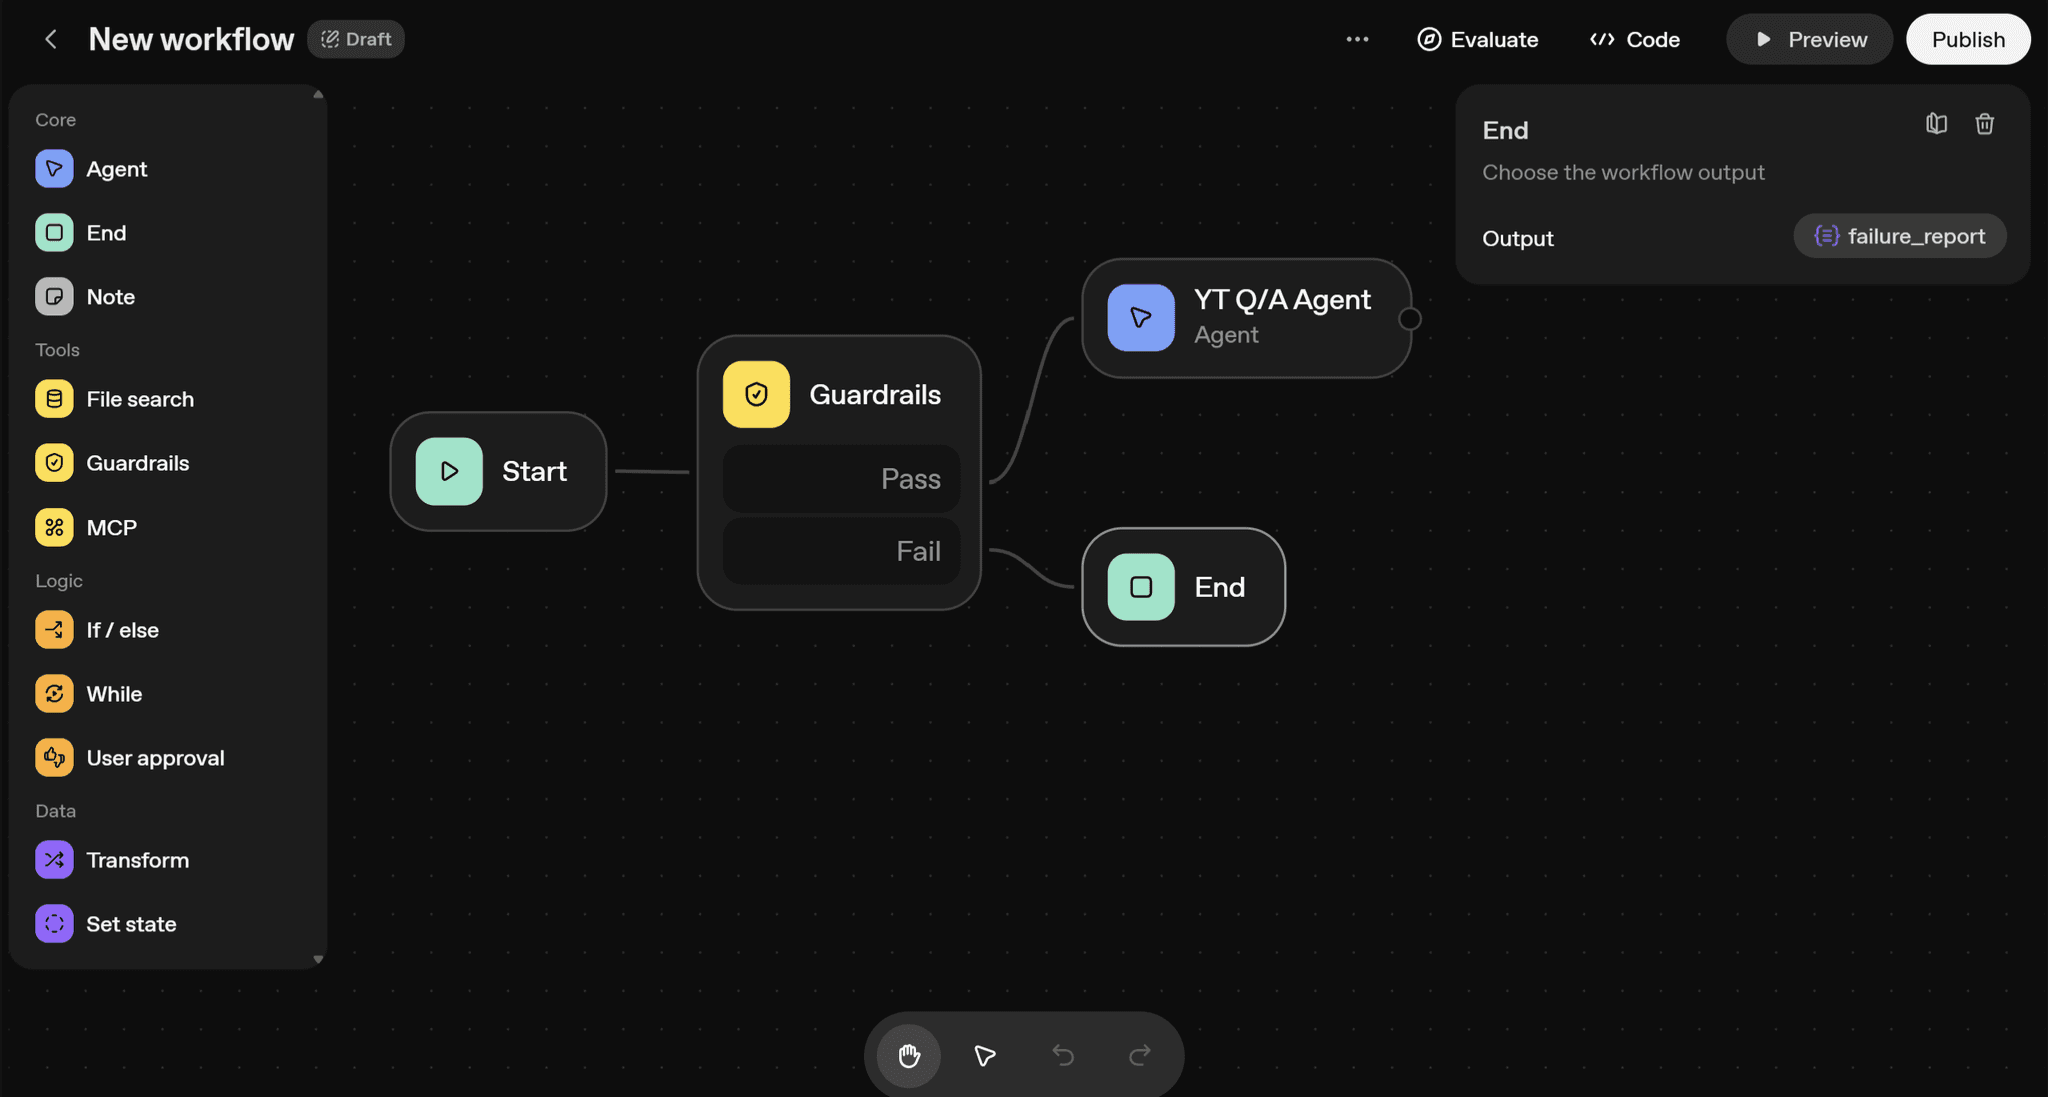
Task: Click the Publish button
Action: [1967, 39]
